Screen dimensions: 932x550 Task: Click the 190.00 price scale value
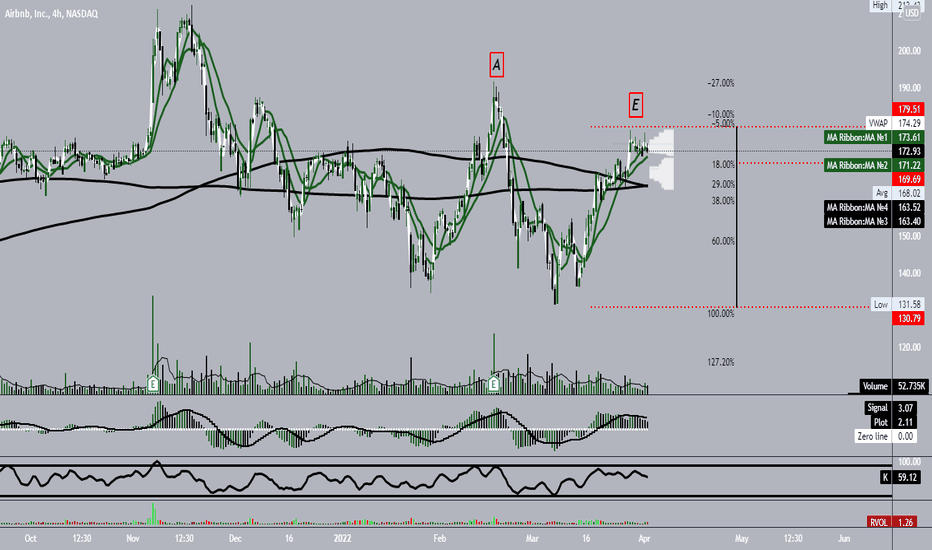(x=909, y=88)
